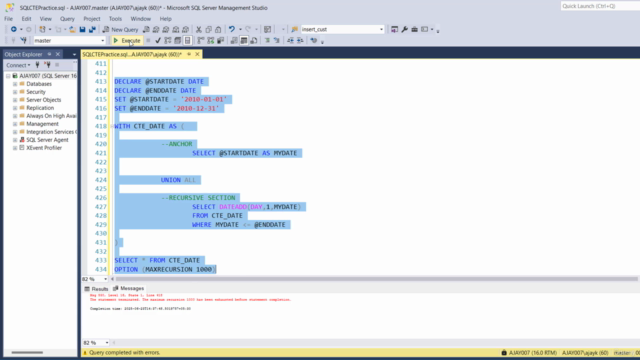Open a New Query window

[x=120, y=29]
